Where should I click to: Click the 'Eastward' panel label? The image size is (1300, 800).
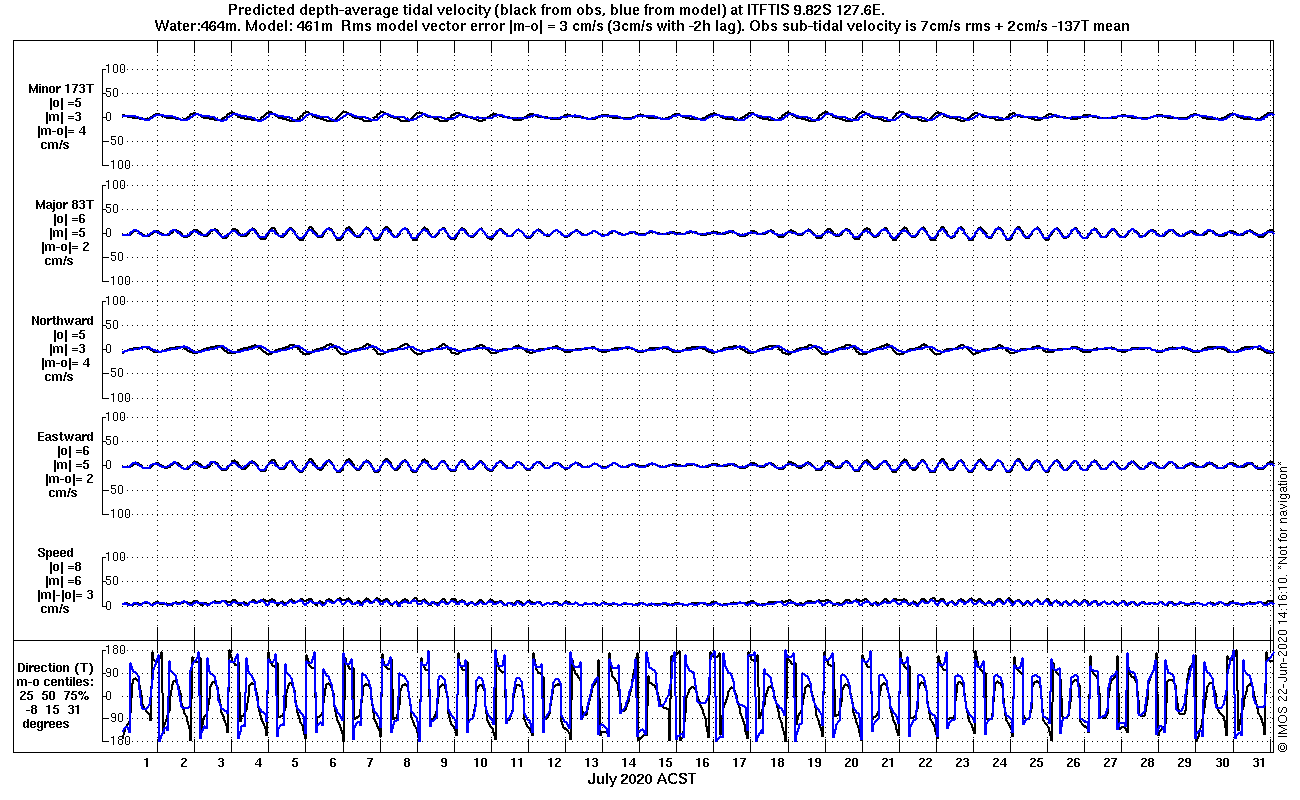(x=65, y=437)
